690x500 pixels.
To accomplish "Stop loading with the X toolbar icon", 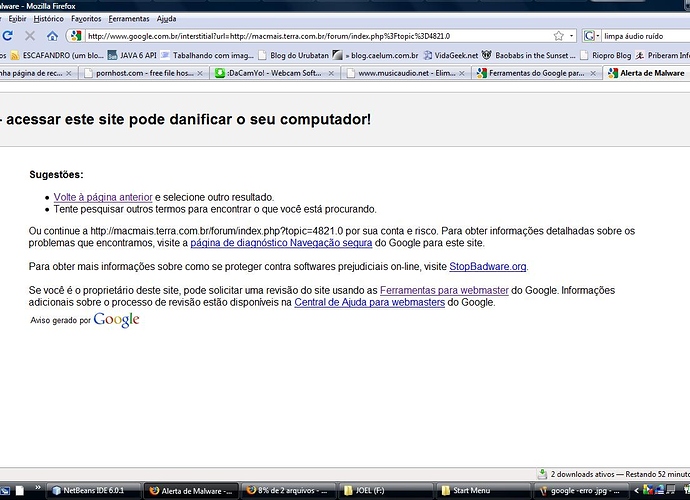I will [30, 36].
